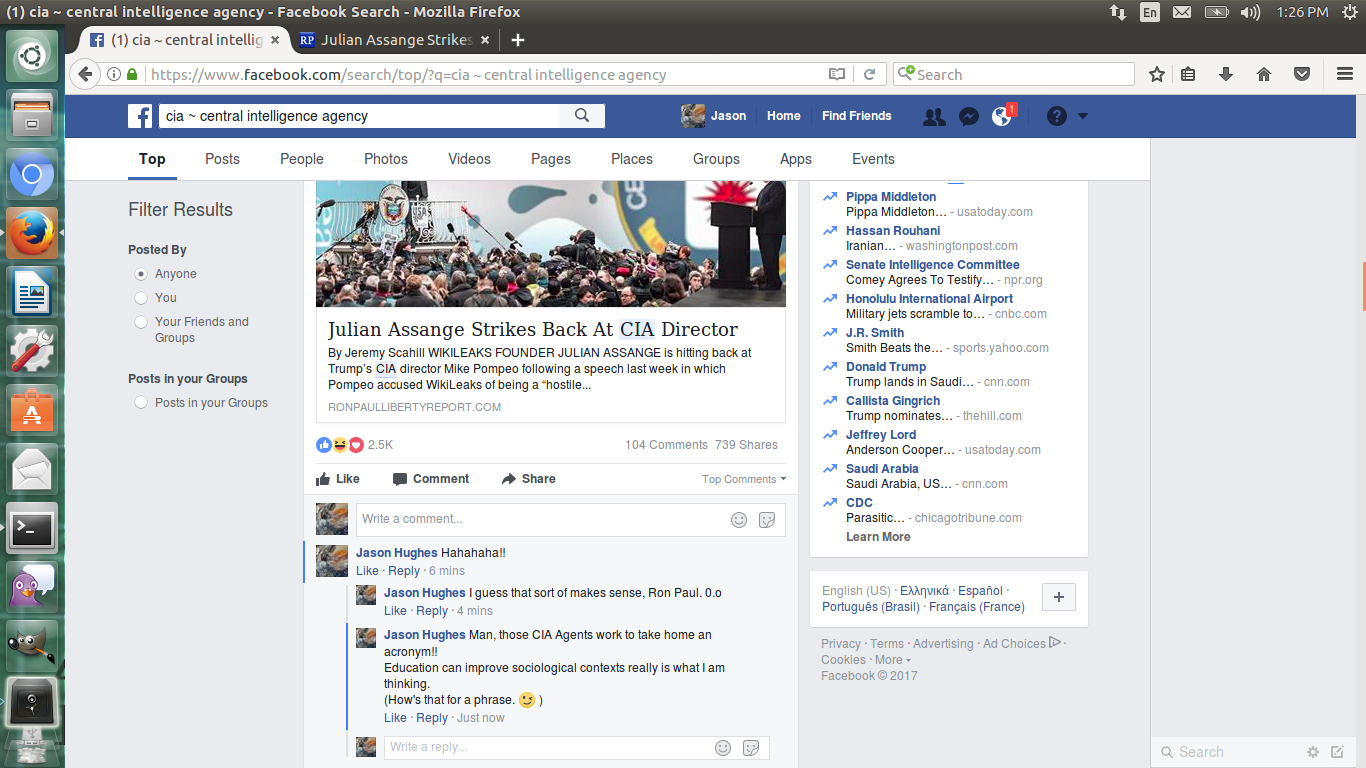This screenshot has width=1366, height=768.
Task: Click the Facebook logo icon
Action: coord(140,116)
